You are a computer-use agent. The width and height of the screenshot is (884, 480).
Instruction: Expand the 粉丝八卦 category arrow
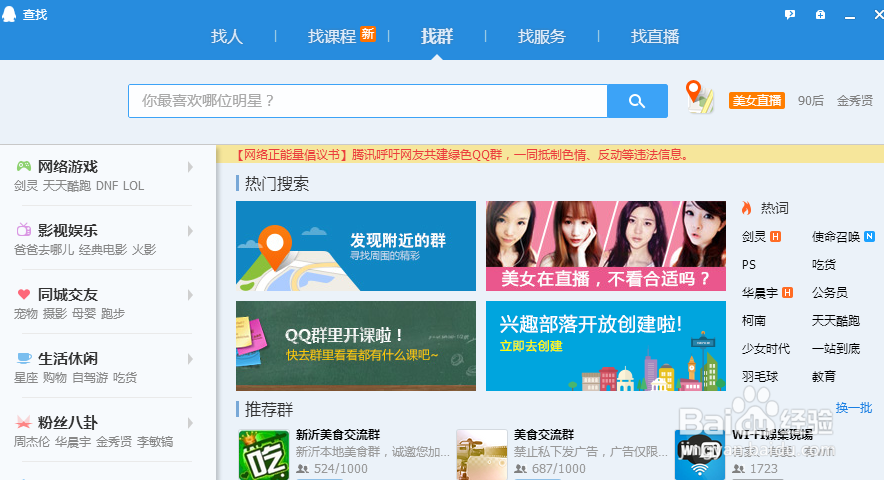[191, 423]
